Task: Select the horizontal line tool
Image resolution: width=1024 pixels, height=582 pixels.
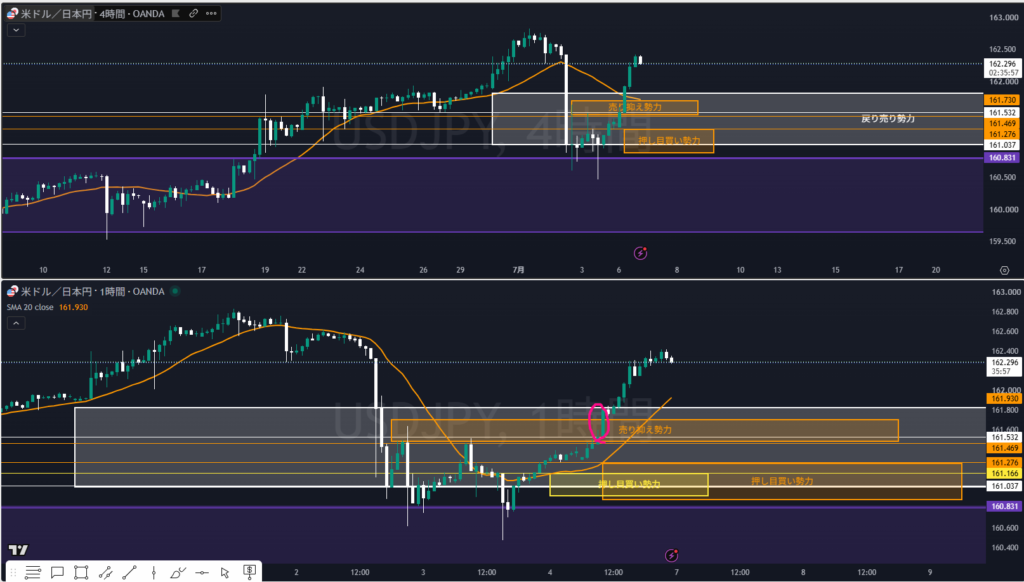Action: coord(202,573)
